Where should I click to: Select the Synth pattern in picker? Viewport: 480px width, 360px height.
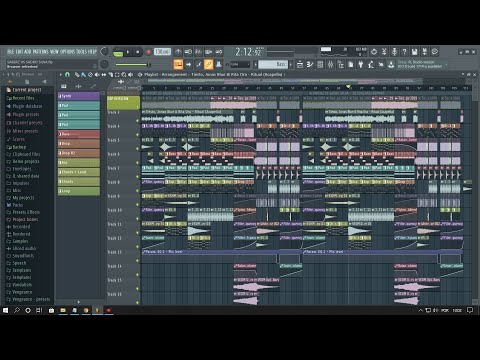pos(79,96)
